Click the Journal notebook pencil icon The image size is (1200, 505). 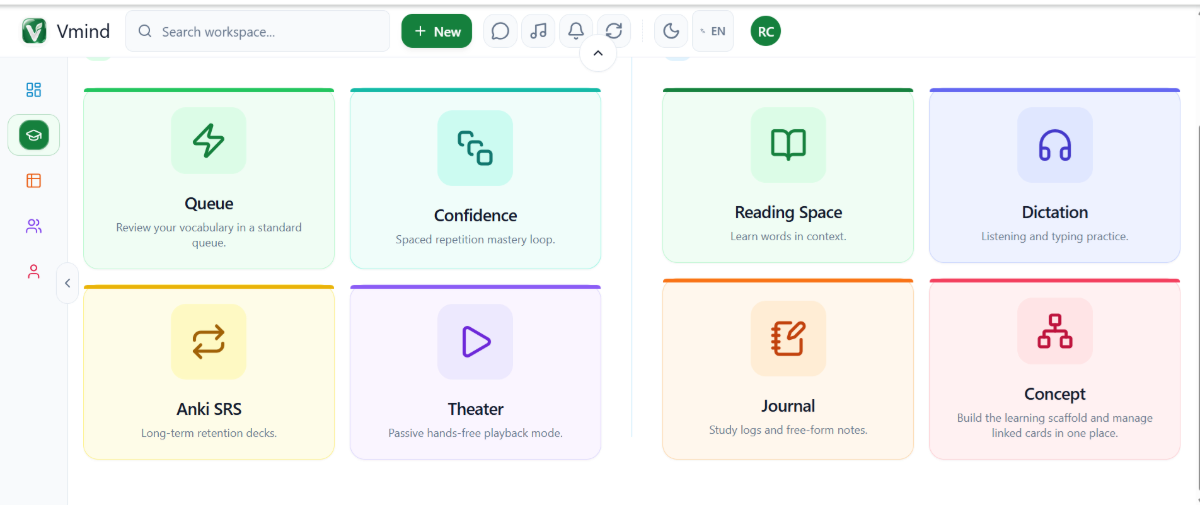tap(788, 338)
